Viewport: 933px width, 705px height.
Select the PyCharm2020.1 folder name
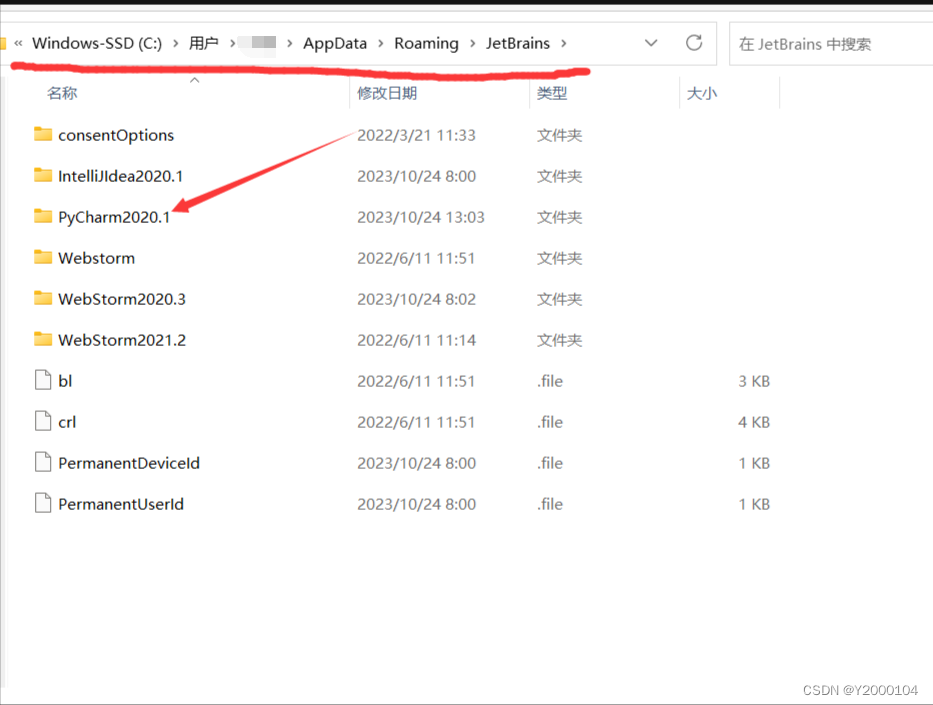(x=114, y=217)
